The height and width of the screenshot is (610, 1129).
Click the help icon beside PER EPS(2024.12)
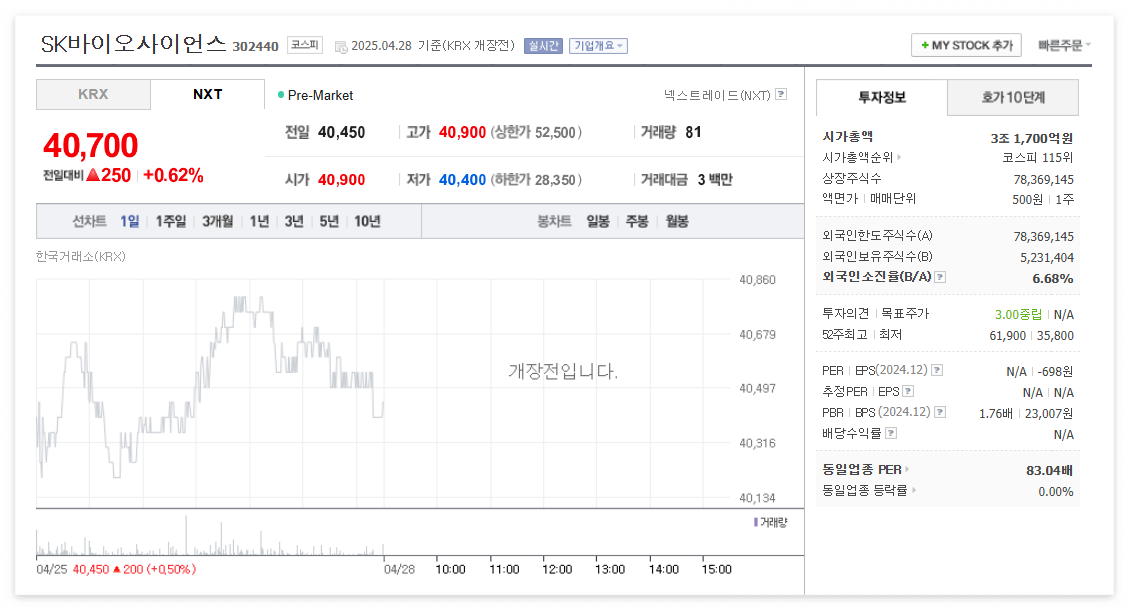coord(937,370)
